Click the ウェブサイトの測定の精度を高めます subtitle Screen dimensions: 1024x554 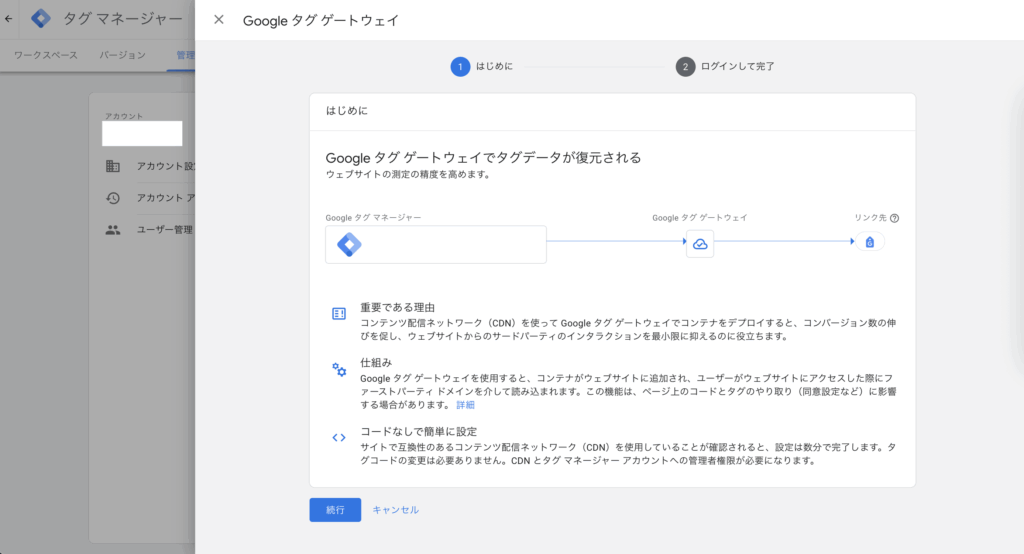(x=408, y=174)
